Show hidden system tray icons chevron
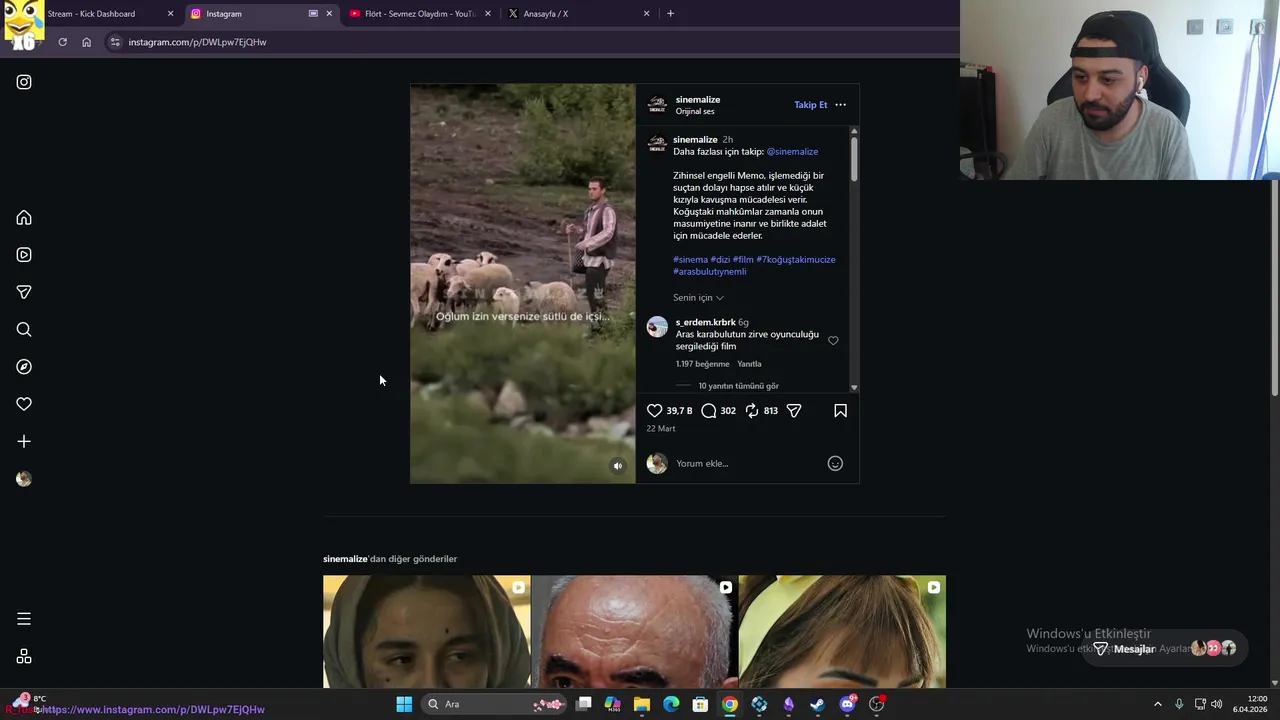Screen dimensions: 1280x720 pos(1158,704)
